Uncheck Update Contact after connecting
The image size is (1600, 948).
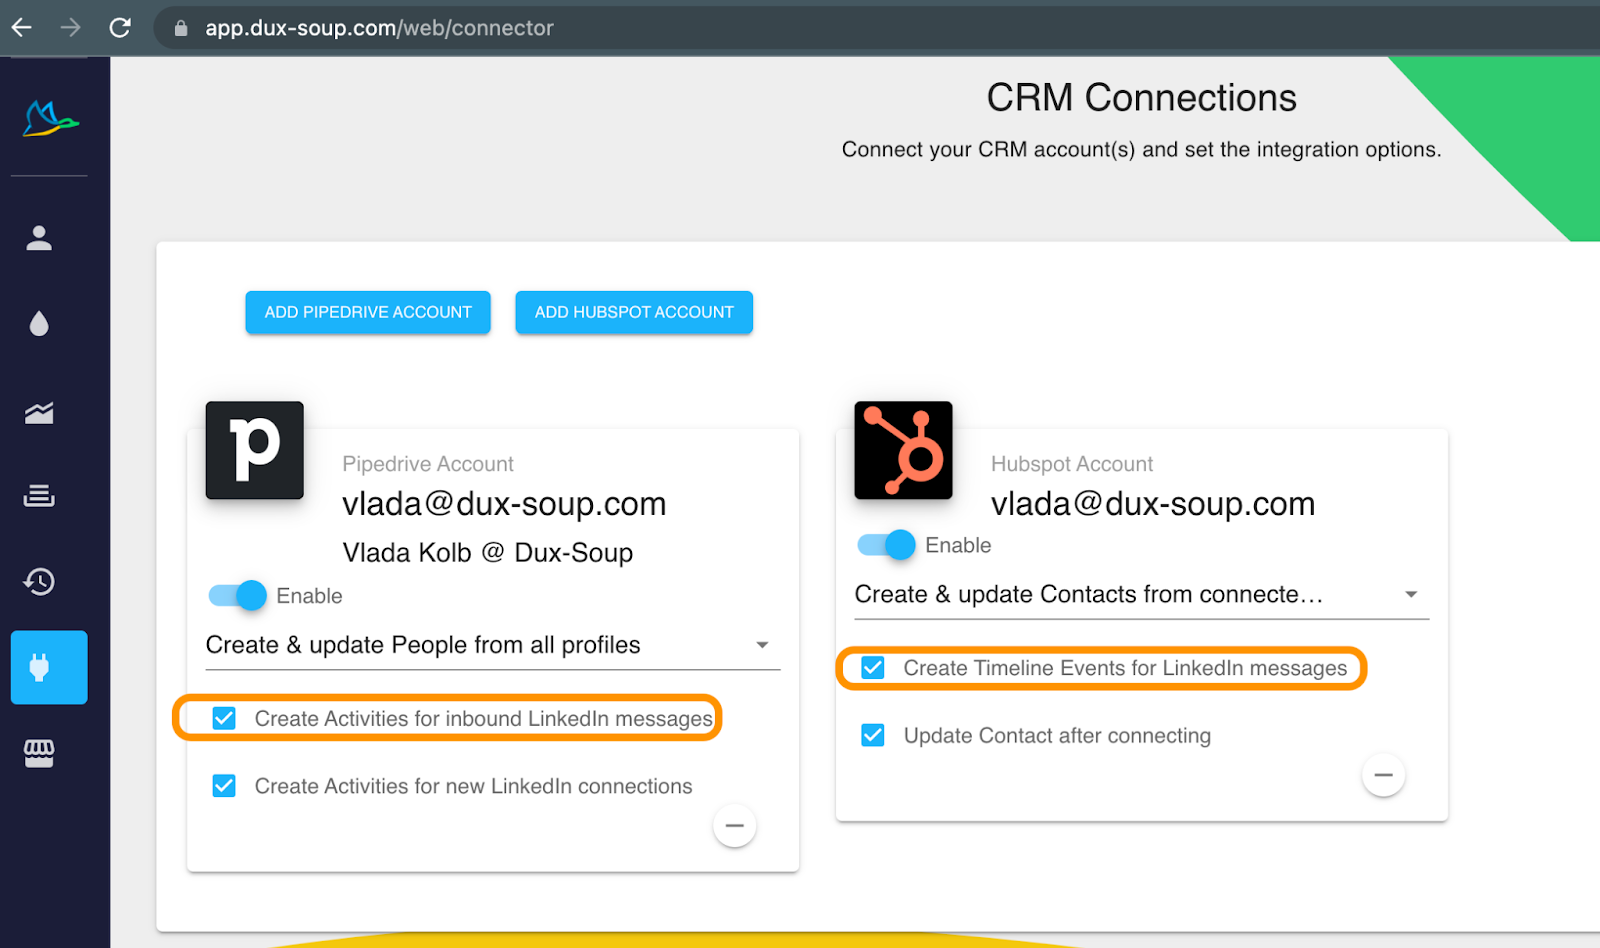pos(873,735)
